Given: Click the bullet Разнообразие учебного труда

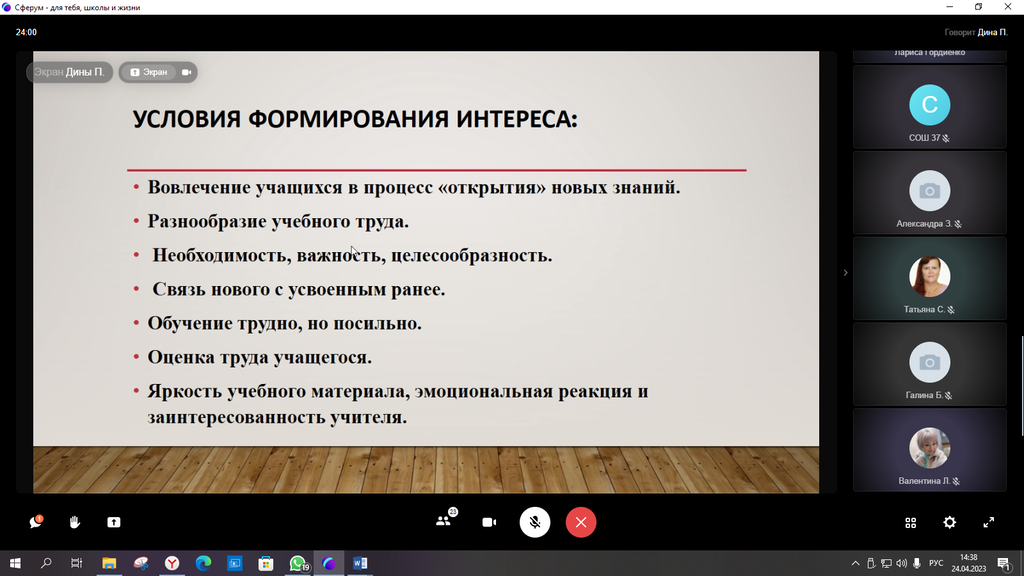Looking at the screenshot, I should 278,221.
